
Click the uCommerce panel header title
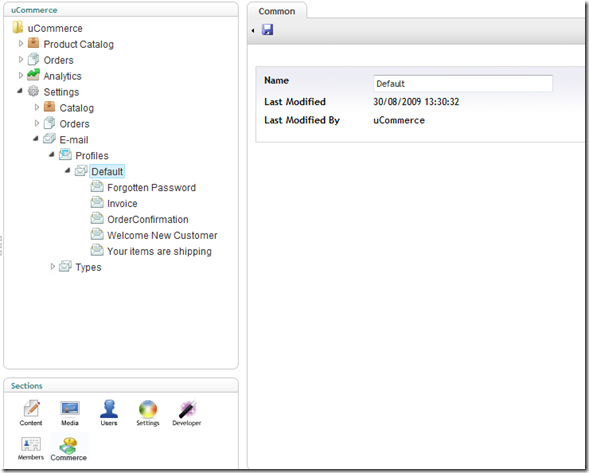(34, 10)
